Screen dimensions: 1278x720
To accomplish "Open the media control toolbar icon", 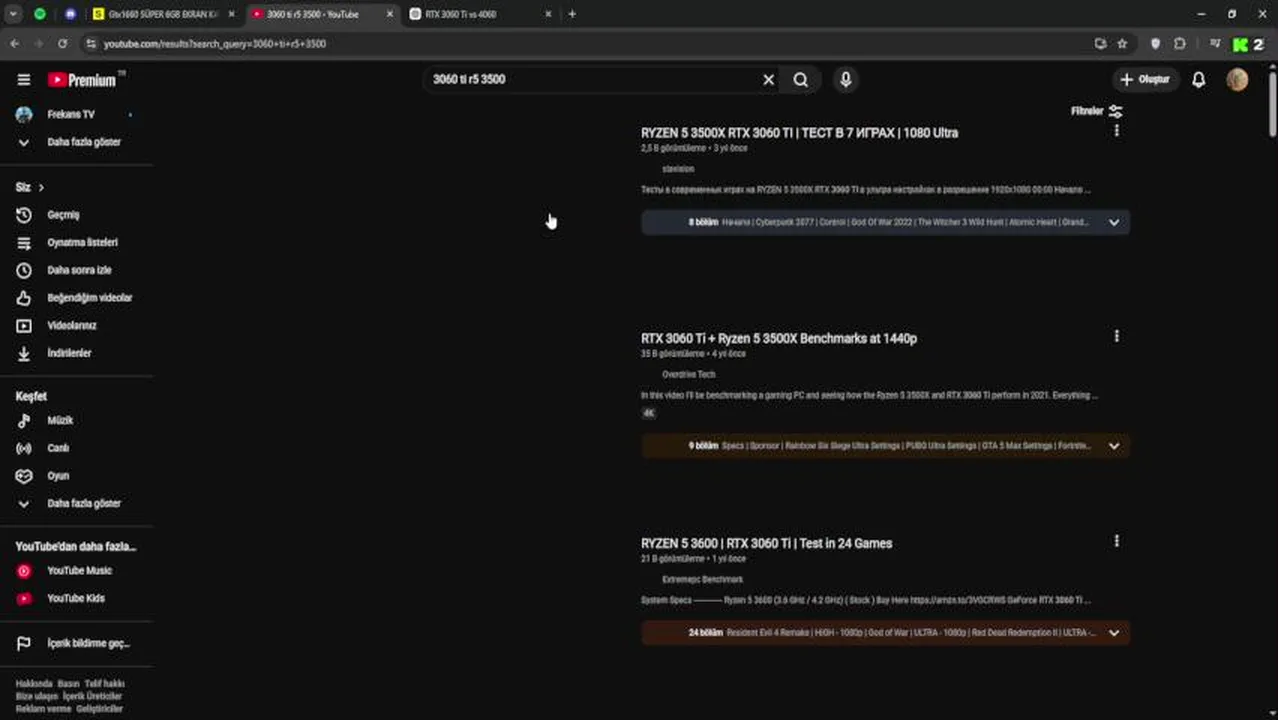I will coord(1215,44).
